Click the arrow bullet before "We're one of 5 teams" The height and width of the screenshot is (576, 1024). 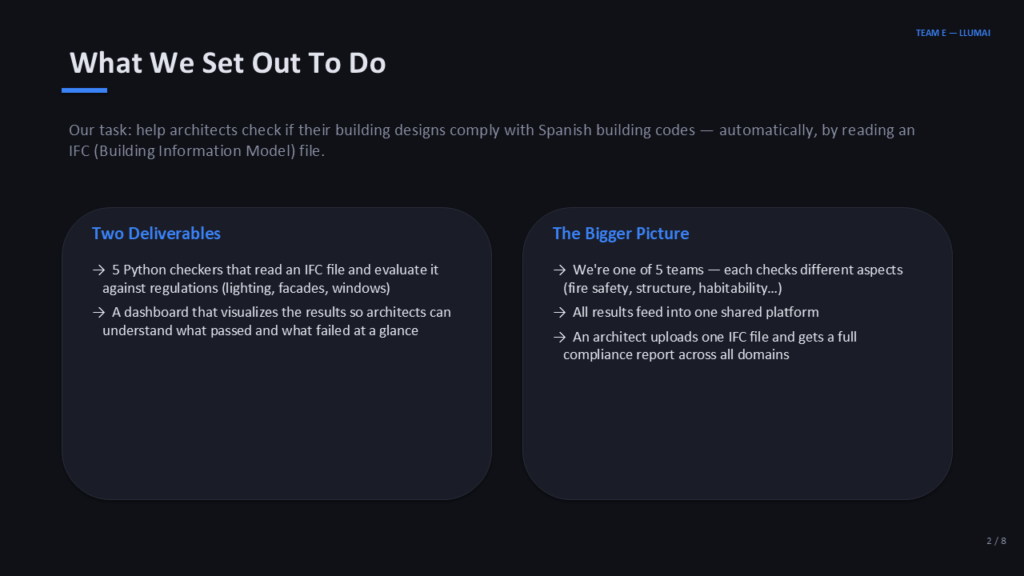[559, 270]
